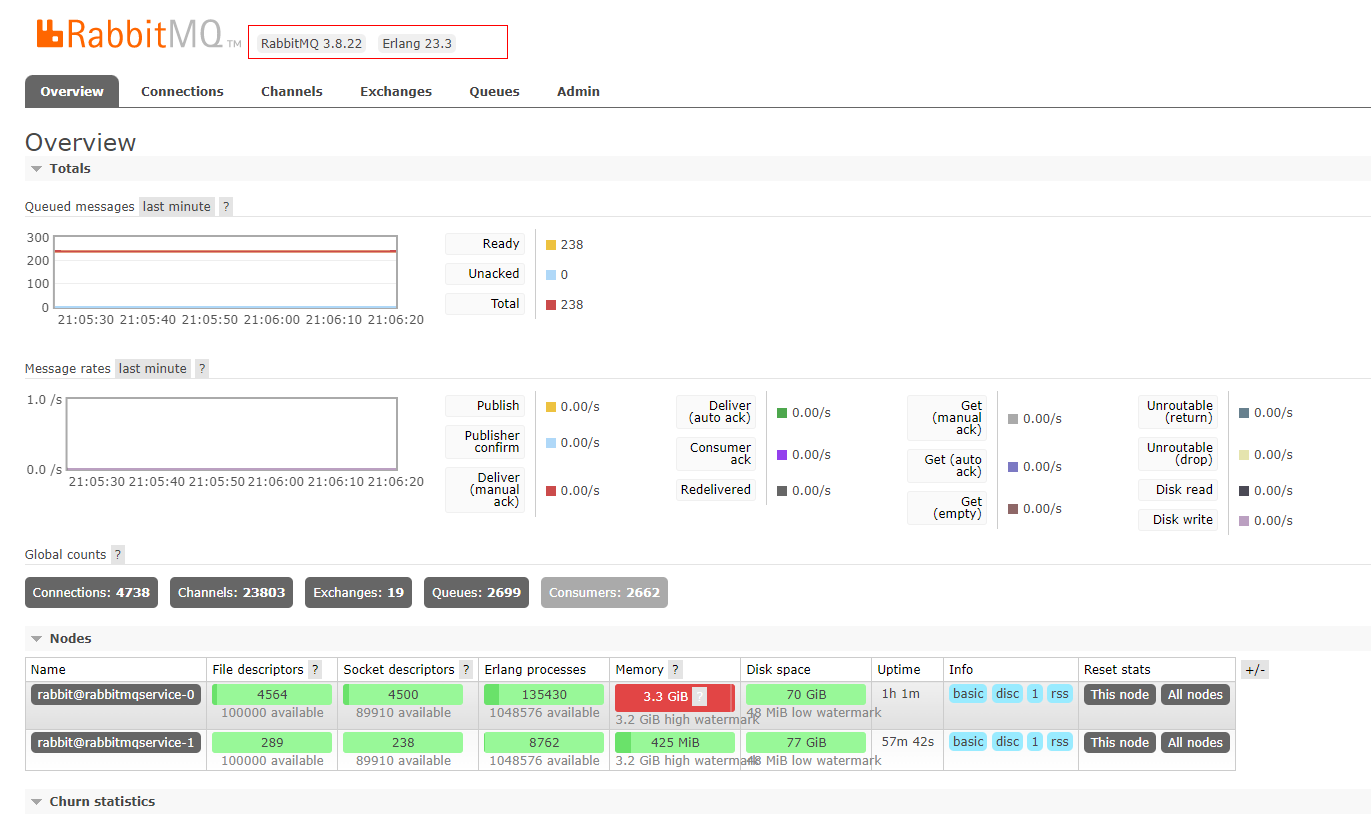Click the 70 GiB disk space bar
Viewport: 1371px width, 818px height.
click(806, 695)
